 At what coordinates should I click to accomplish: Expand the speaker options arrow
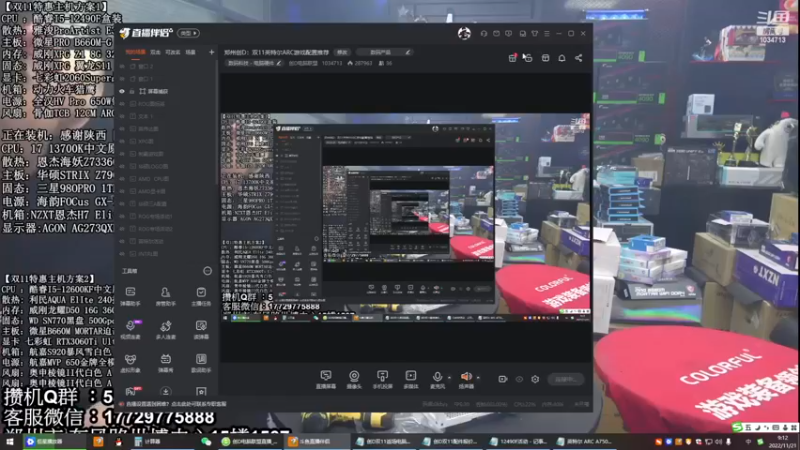pos(478,378)
